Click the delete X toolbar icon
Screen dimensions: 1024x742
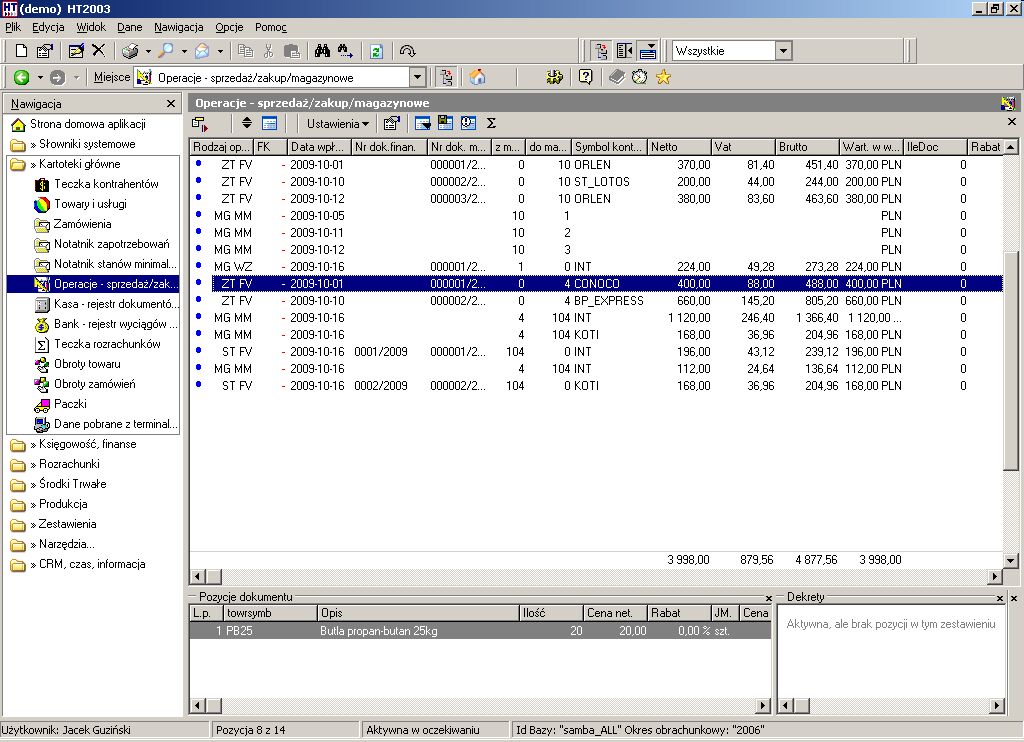99,50
